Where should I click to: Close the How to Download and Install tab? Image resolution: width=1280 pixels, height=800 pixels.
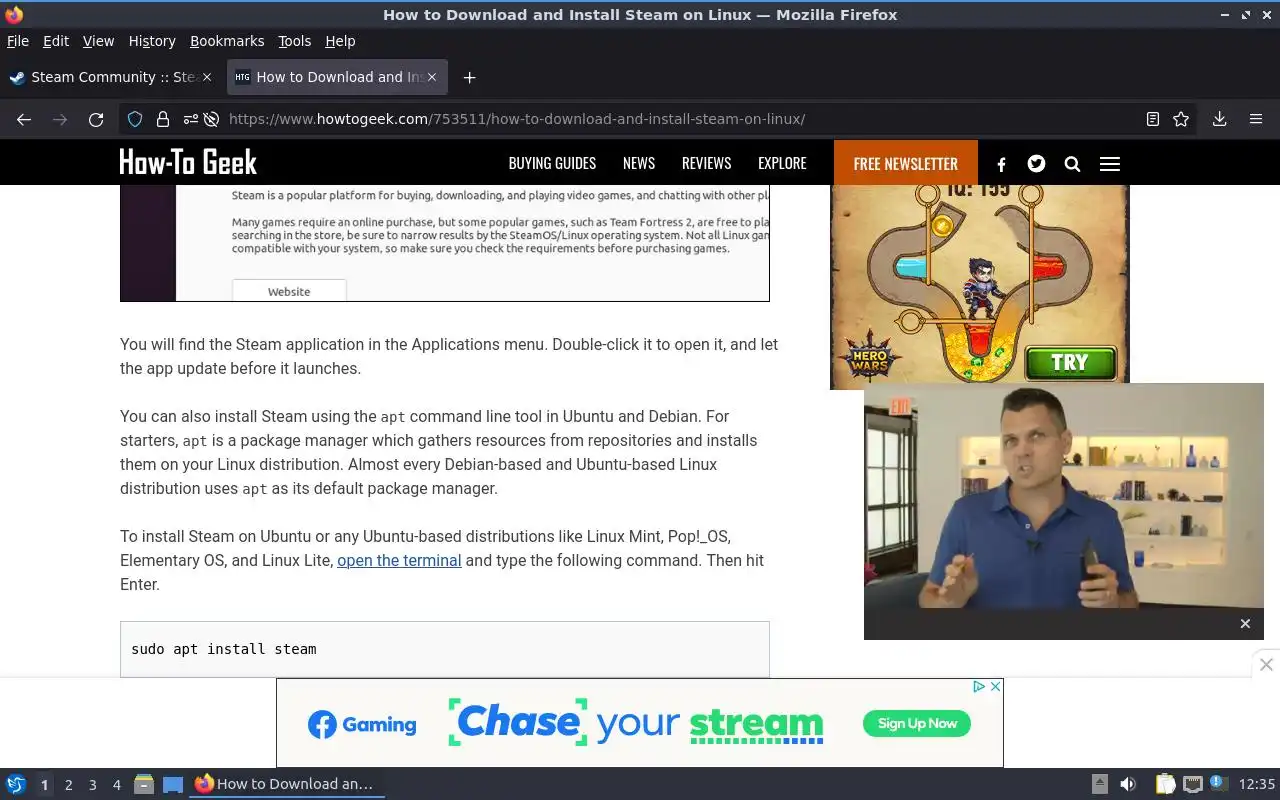coord(432,77)
